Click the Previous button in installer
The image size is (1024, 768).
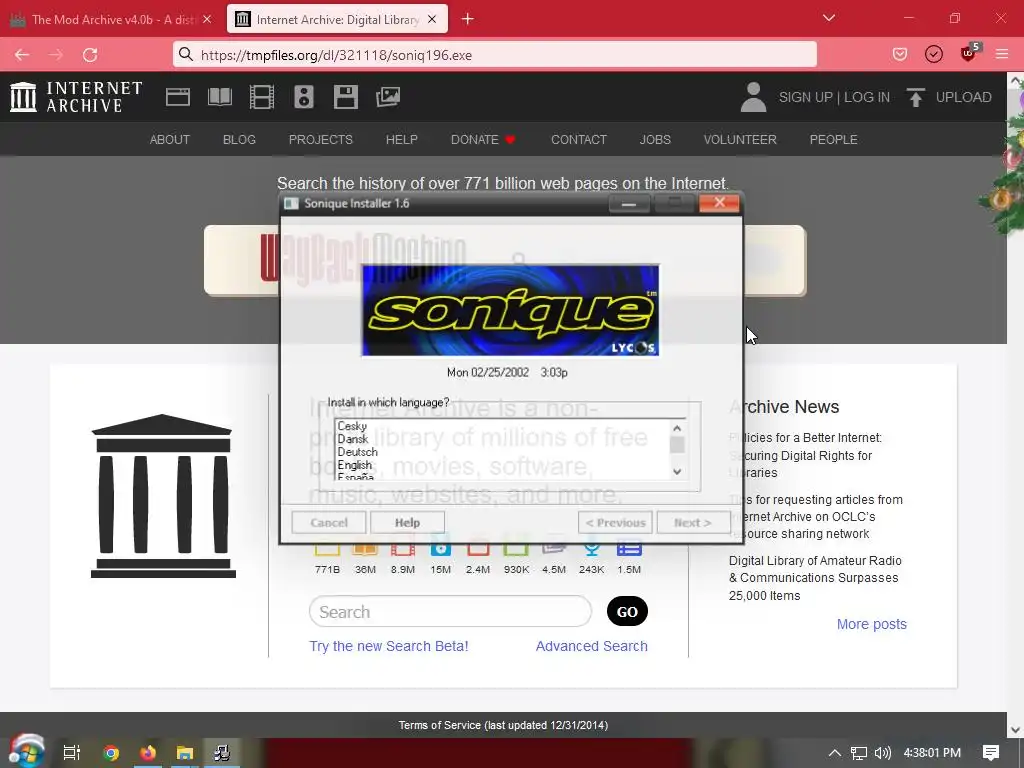(615, 522)
